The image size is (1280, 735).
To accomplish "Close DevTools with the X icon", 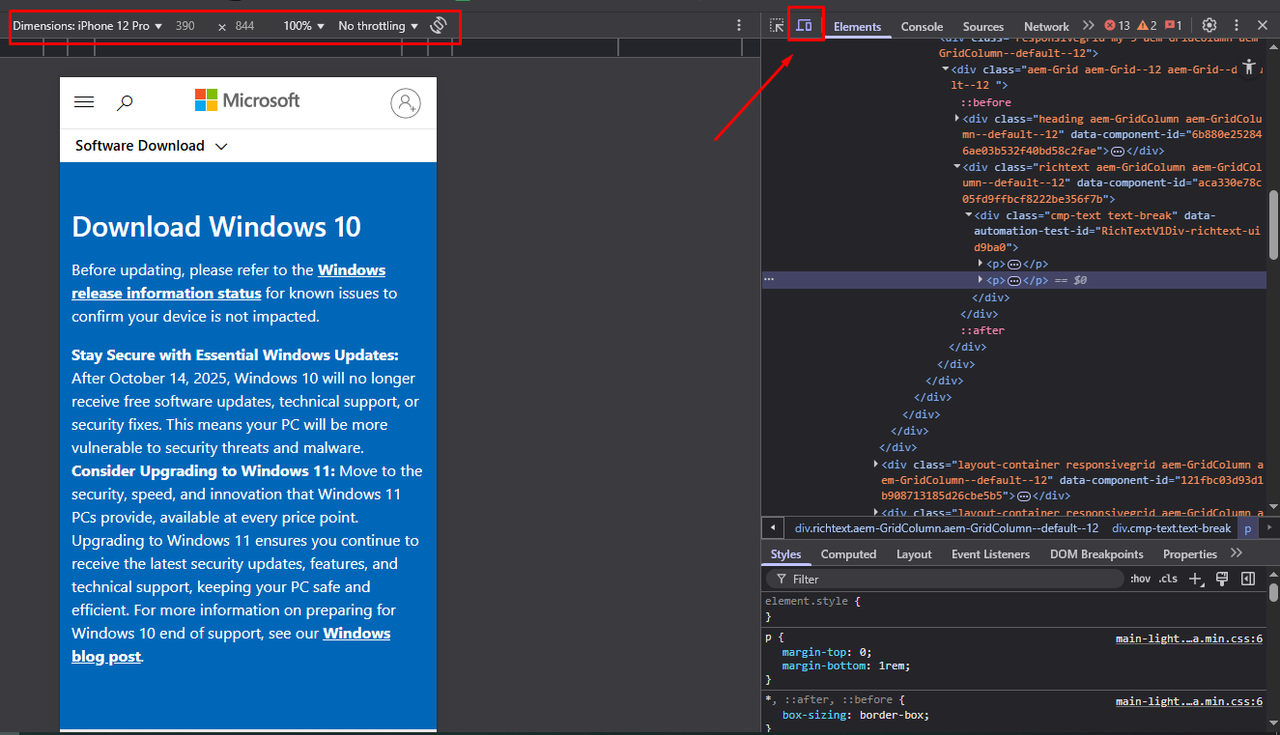I will pyautogui.click(x=1262, y=26).
